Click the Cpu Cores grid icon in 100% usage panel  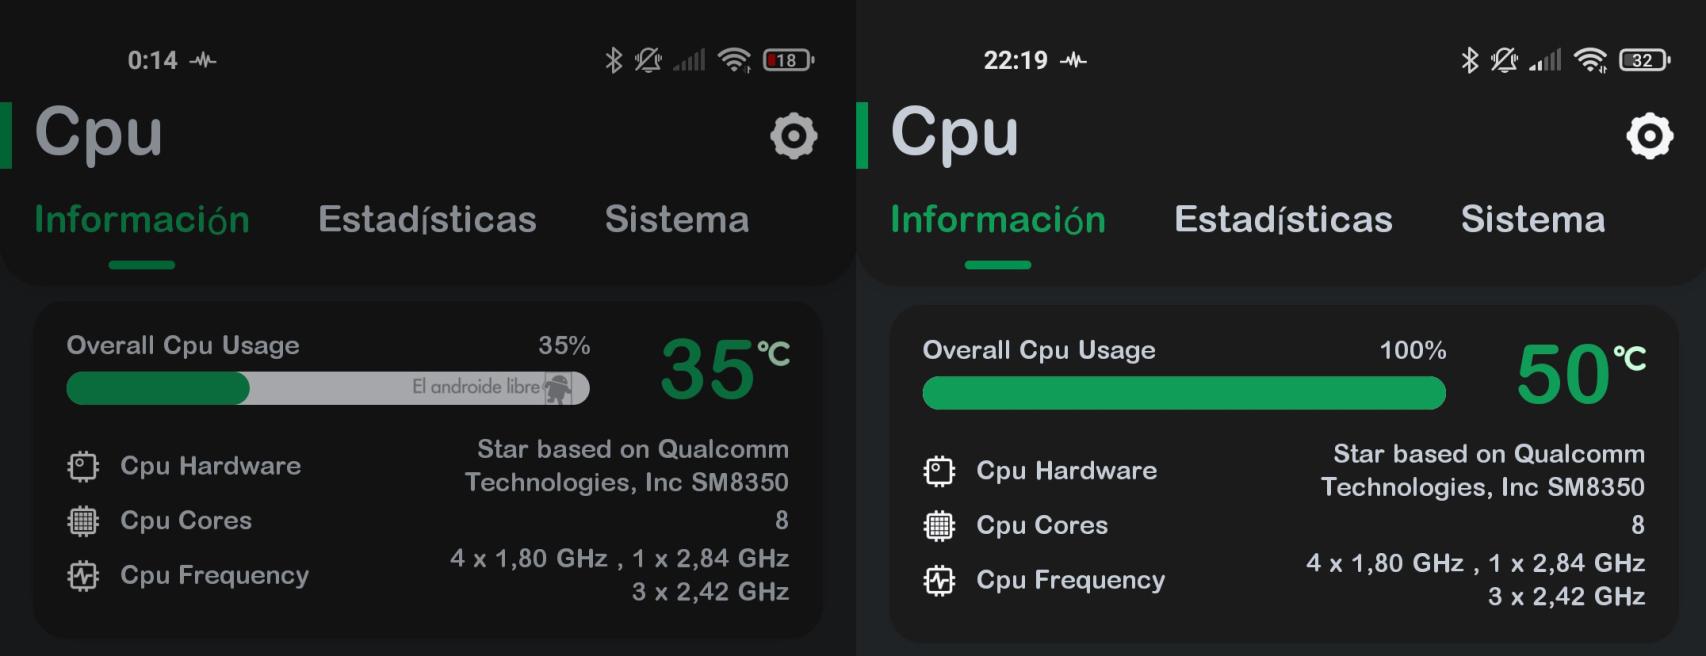tap(939, 526)
